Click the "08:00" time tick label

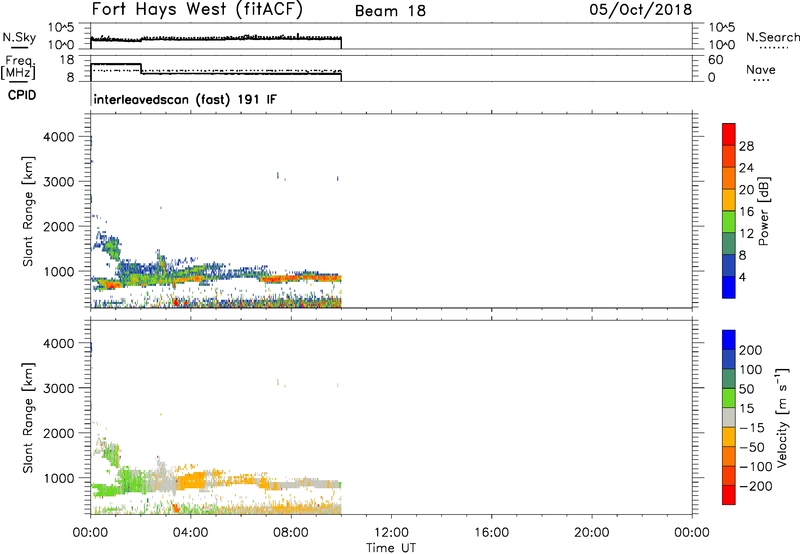pos(291,533)
